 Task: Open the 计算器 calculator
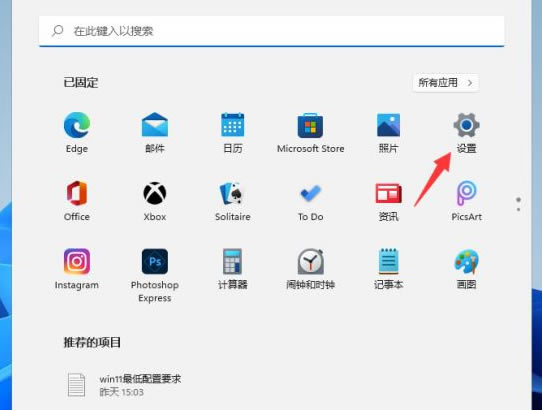[x=233, y=269]
